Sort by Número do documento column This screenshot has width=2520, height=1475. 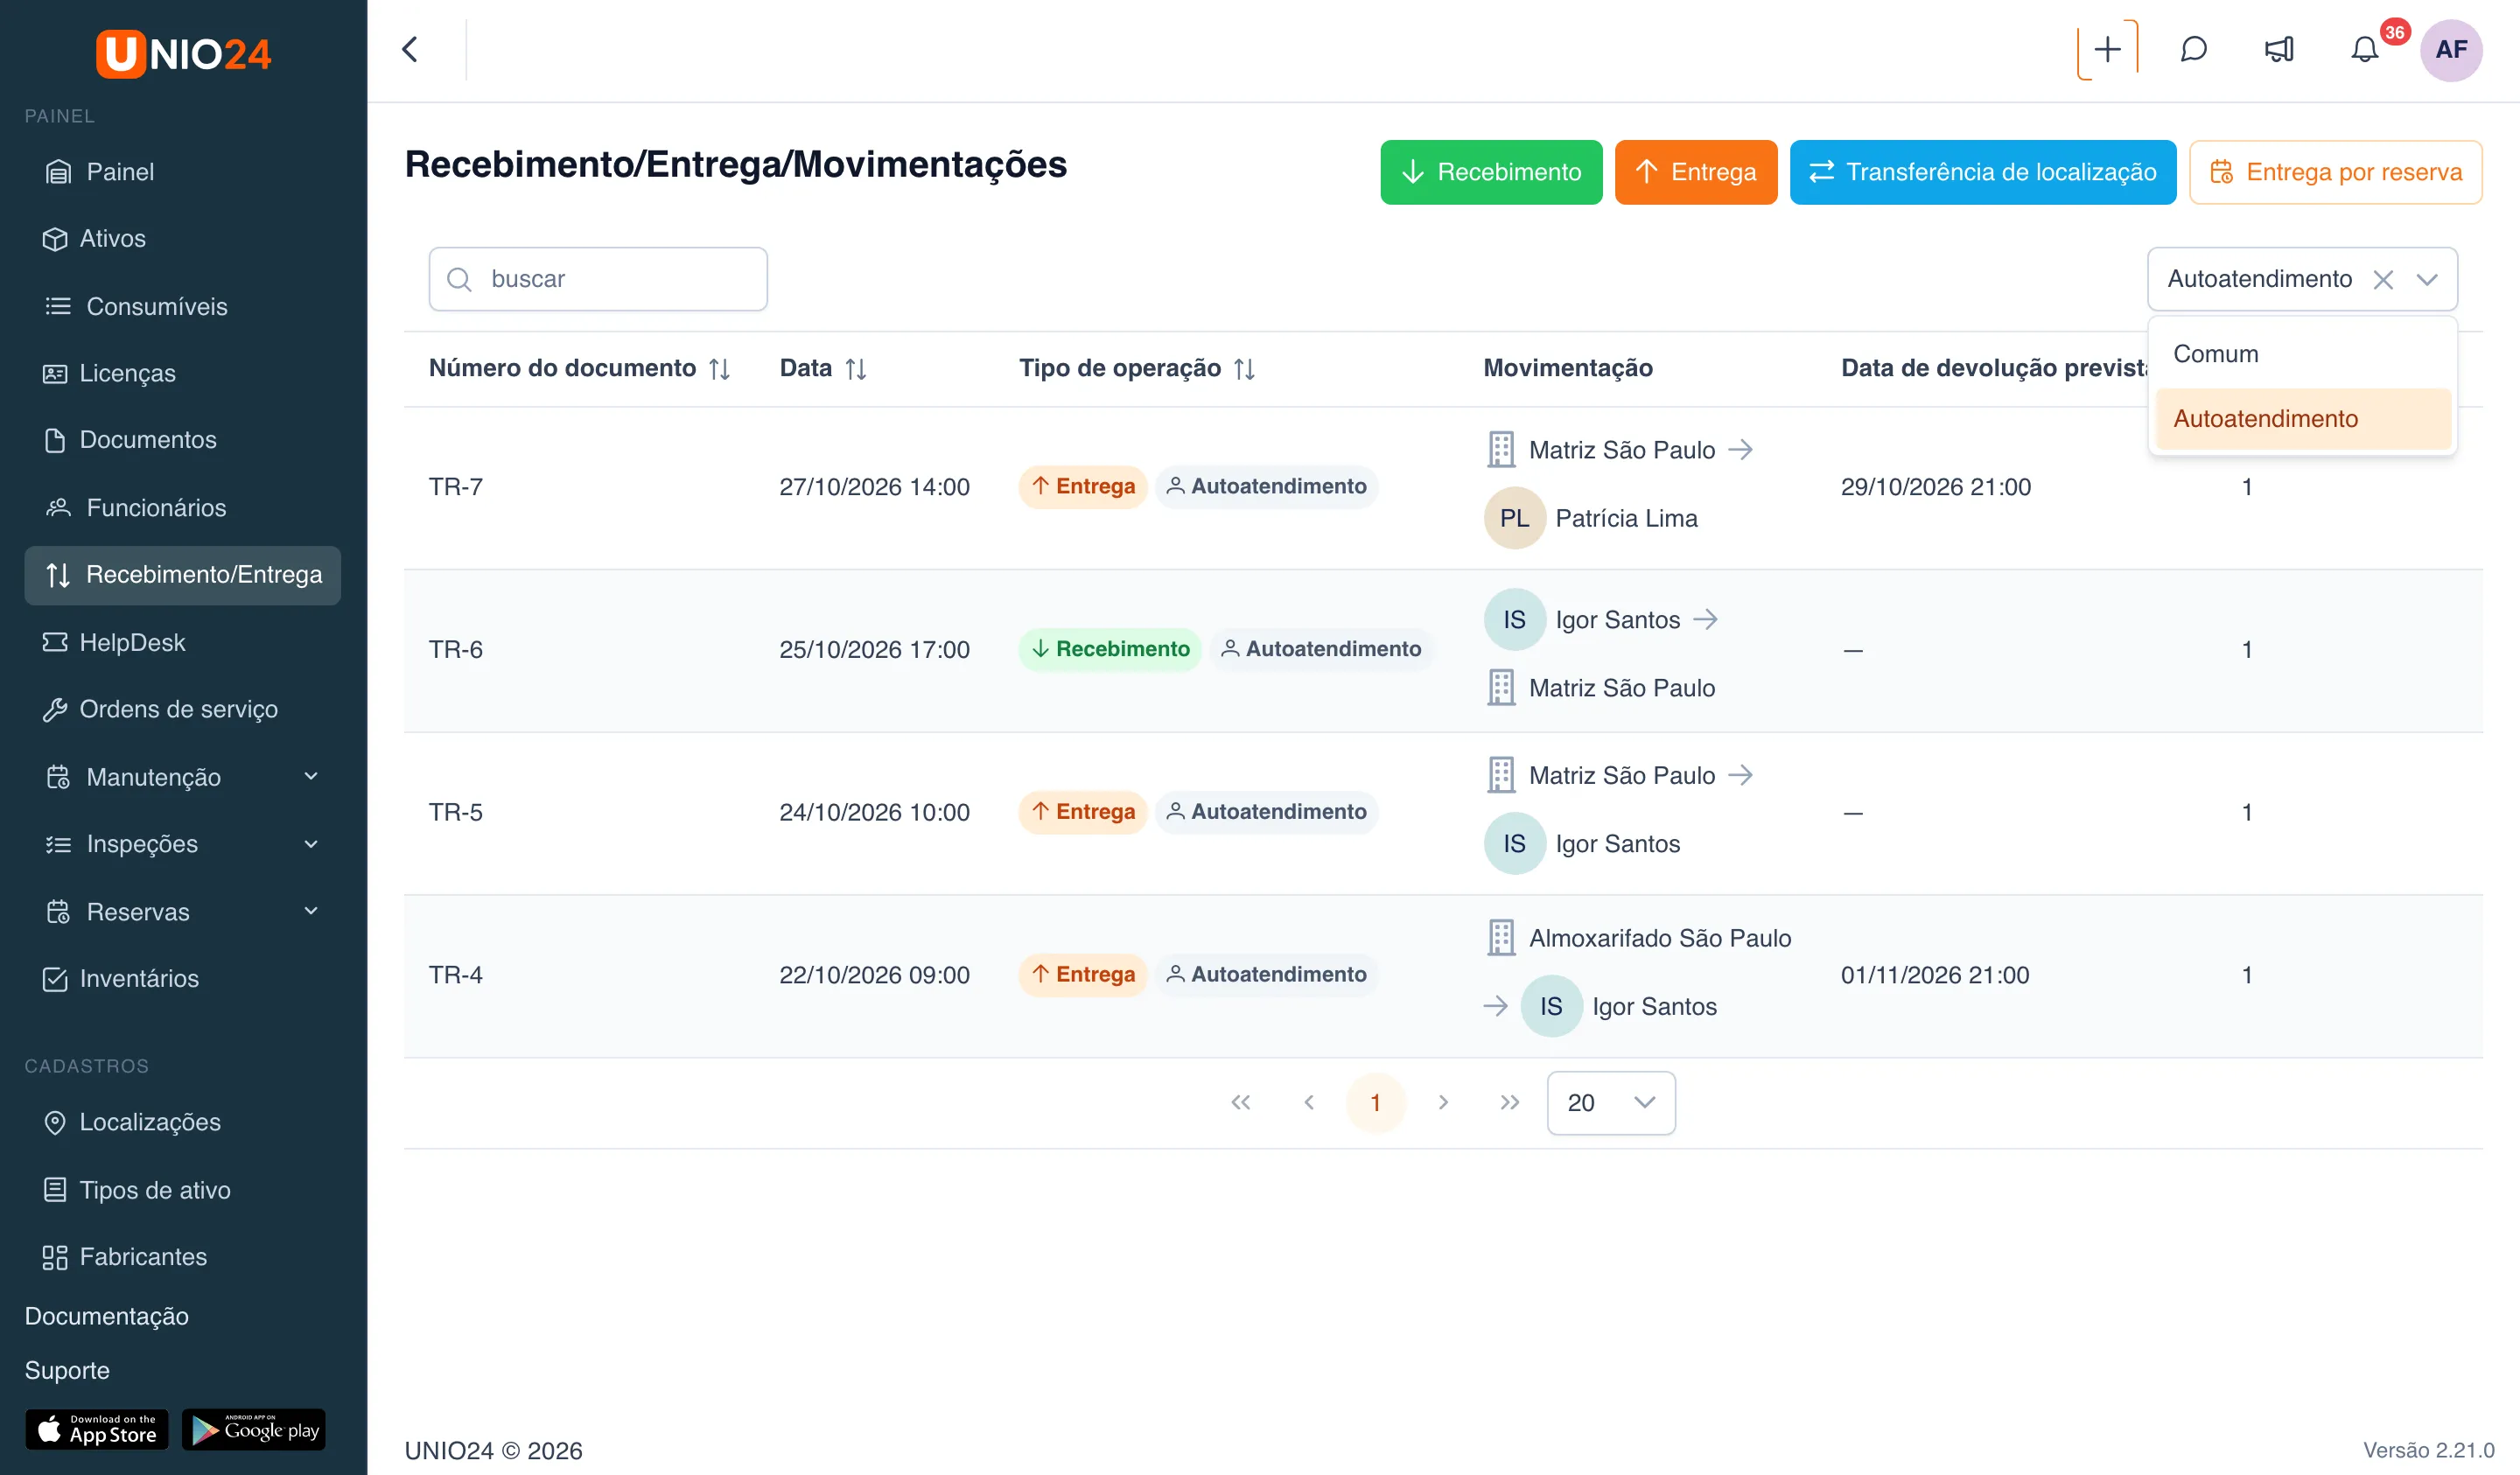(719, 369)
